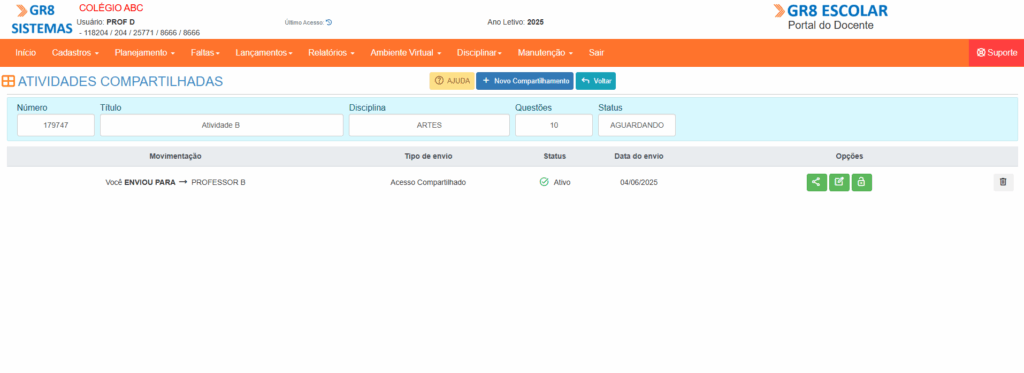
Task: Click the Movimentação column header
Action: (x=175, y=157)
